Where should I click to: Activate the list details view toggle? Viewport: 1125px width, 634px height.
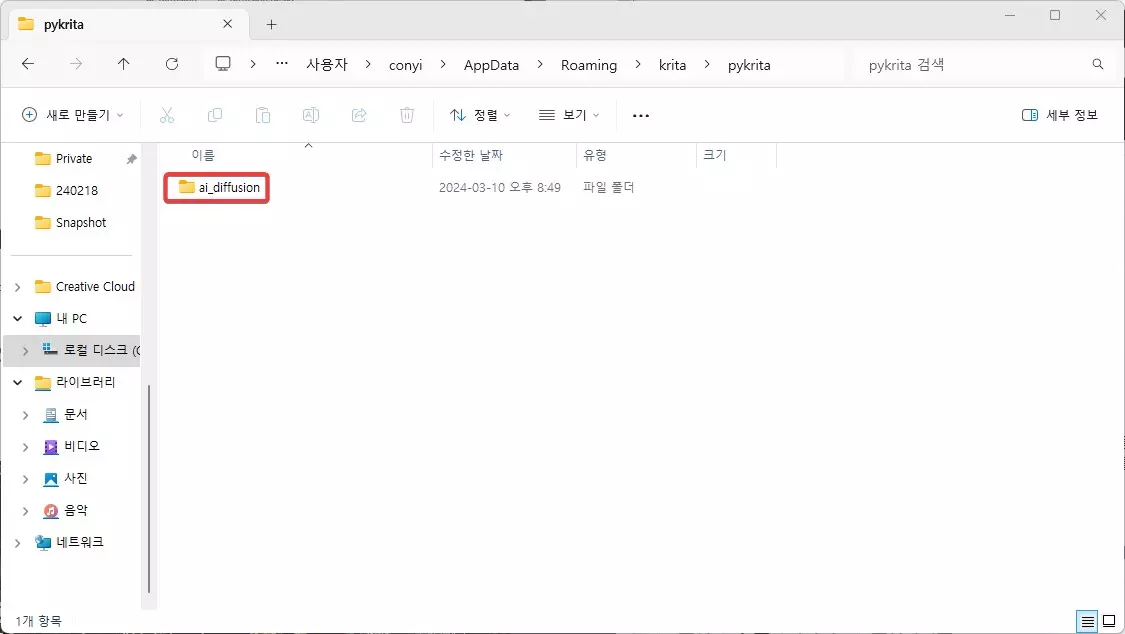1086,621
